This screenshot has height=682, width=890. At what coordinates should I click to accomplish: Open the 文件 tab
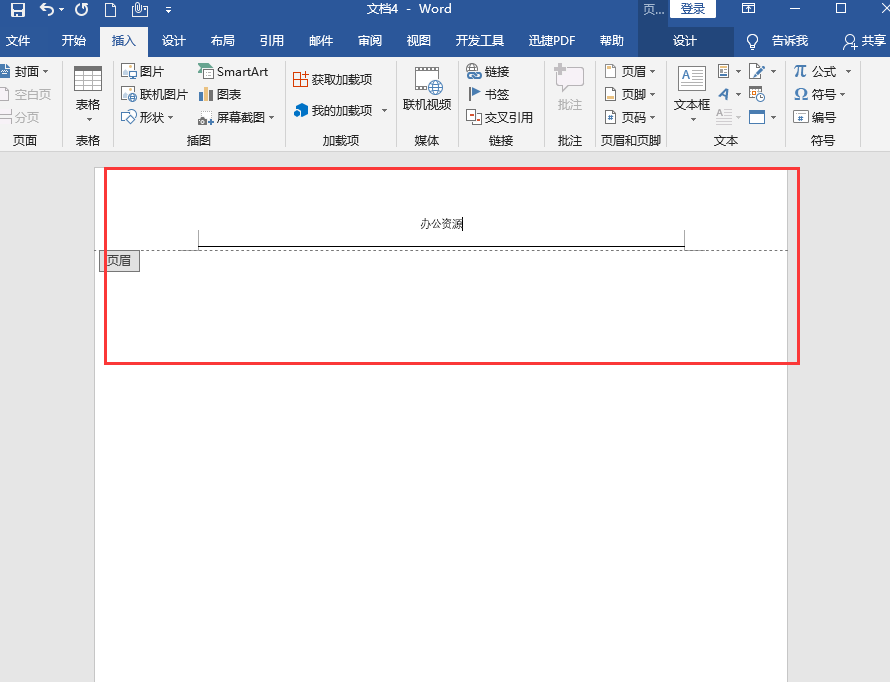[x=18, y=41]
